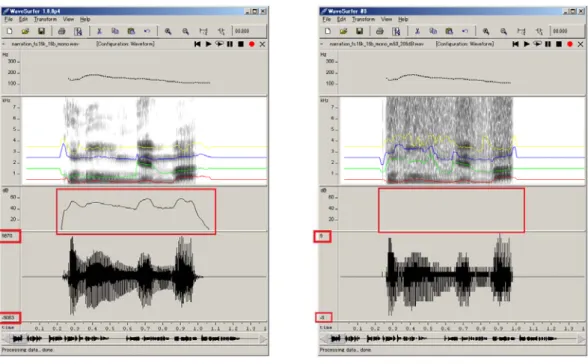Zoom to fit icon in right WaveSurfer window
The image size is (588, 364).
coord(521,31)
